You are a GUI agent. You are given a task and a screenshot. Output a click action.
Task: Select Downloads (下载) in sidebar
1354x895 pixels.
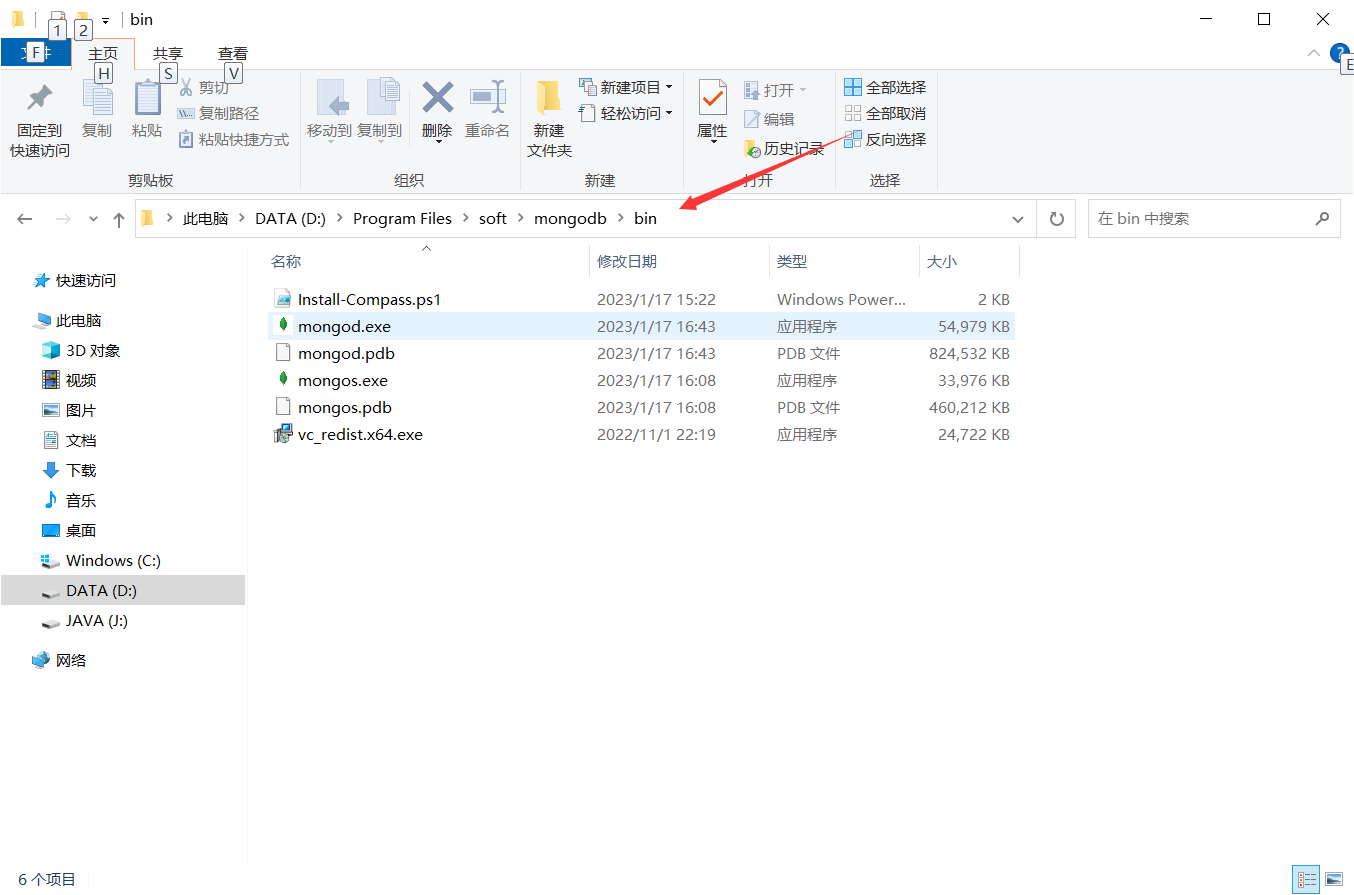[69, 471]
